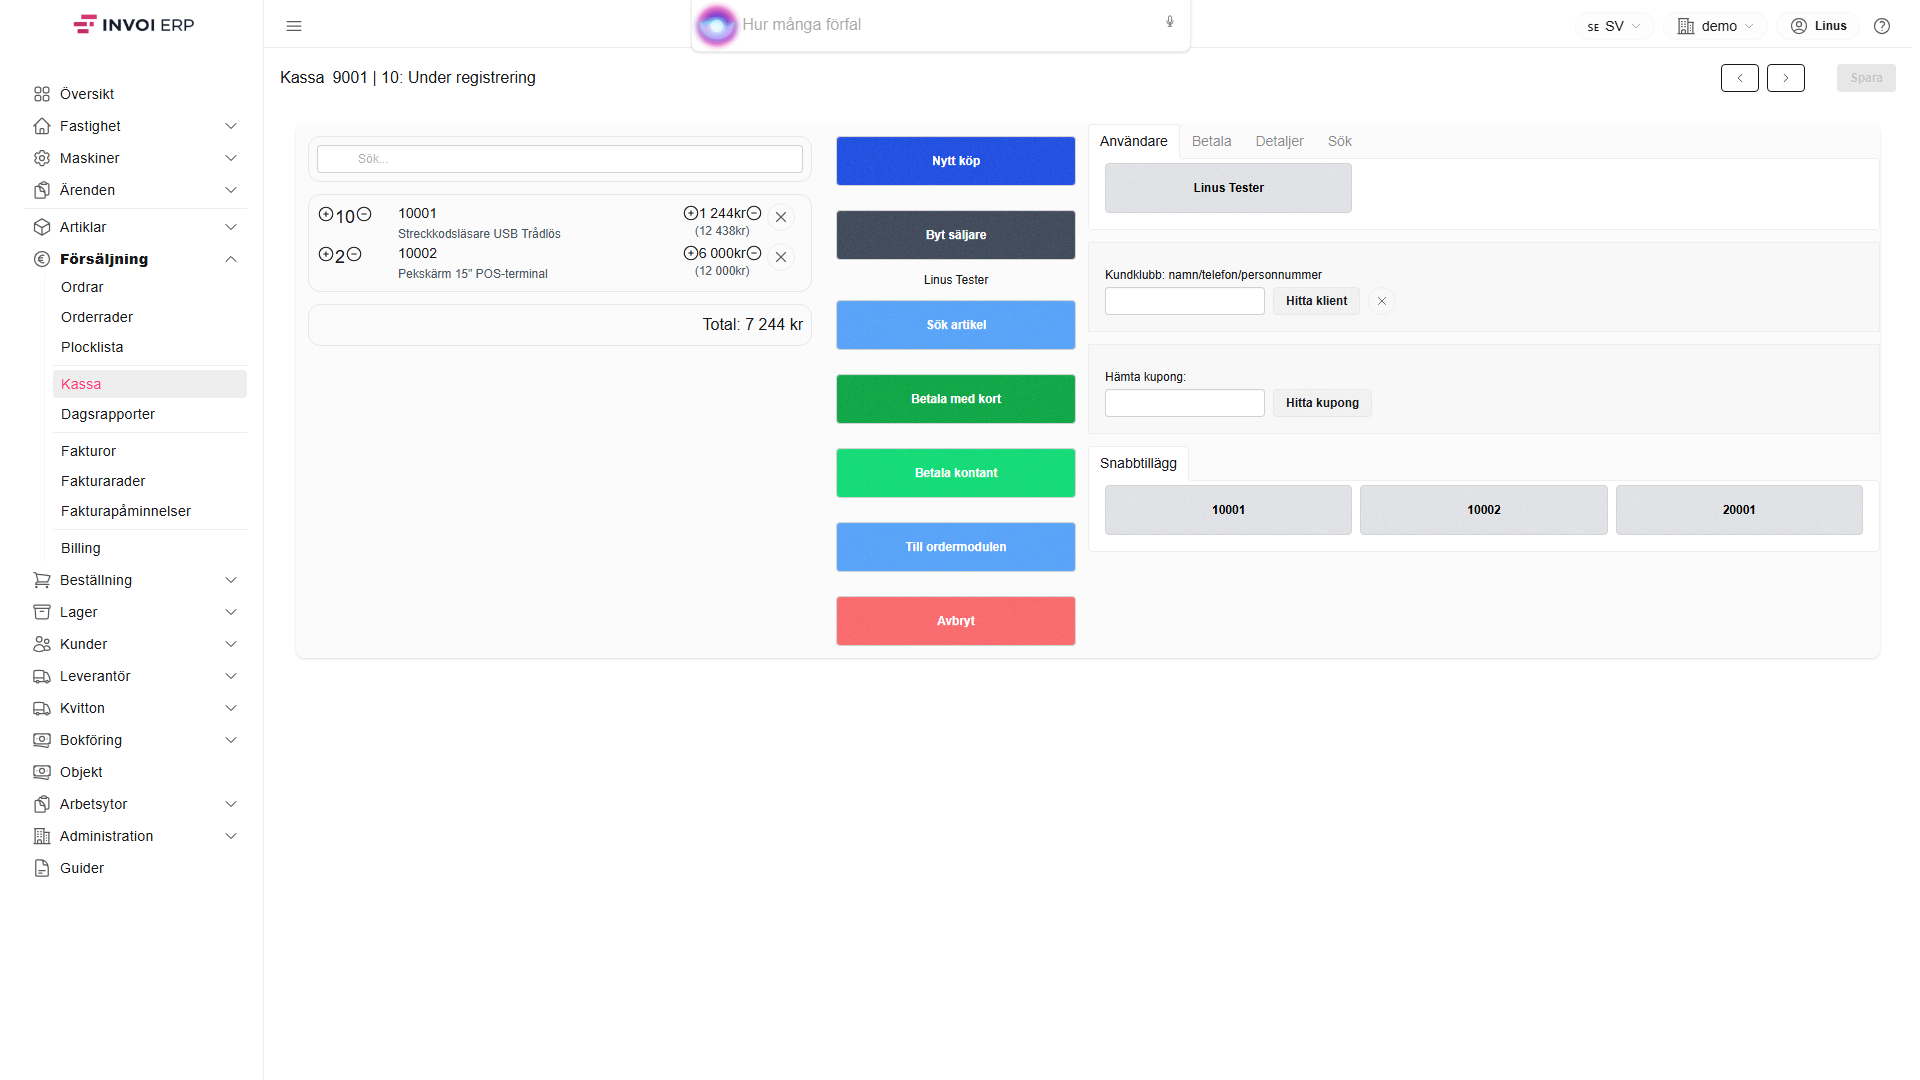The width and height of the screenshot is (1920, 1080).
Task: Open the demo company dropdown
Action: coord(1715,26)
